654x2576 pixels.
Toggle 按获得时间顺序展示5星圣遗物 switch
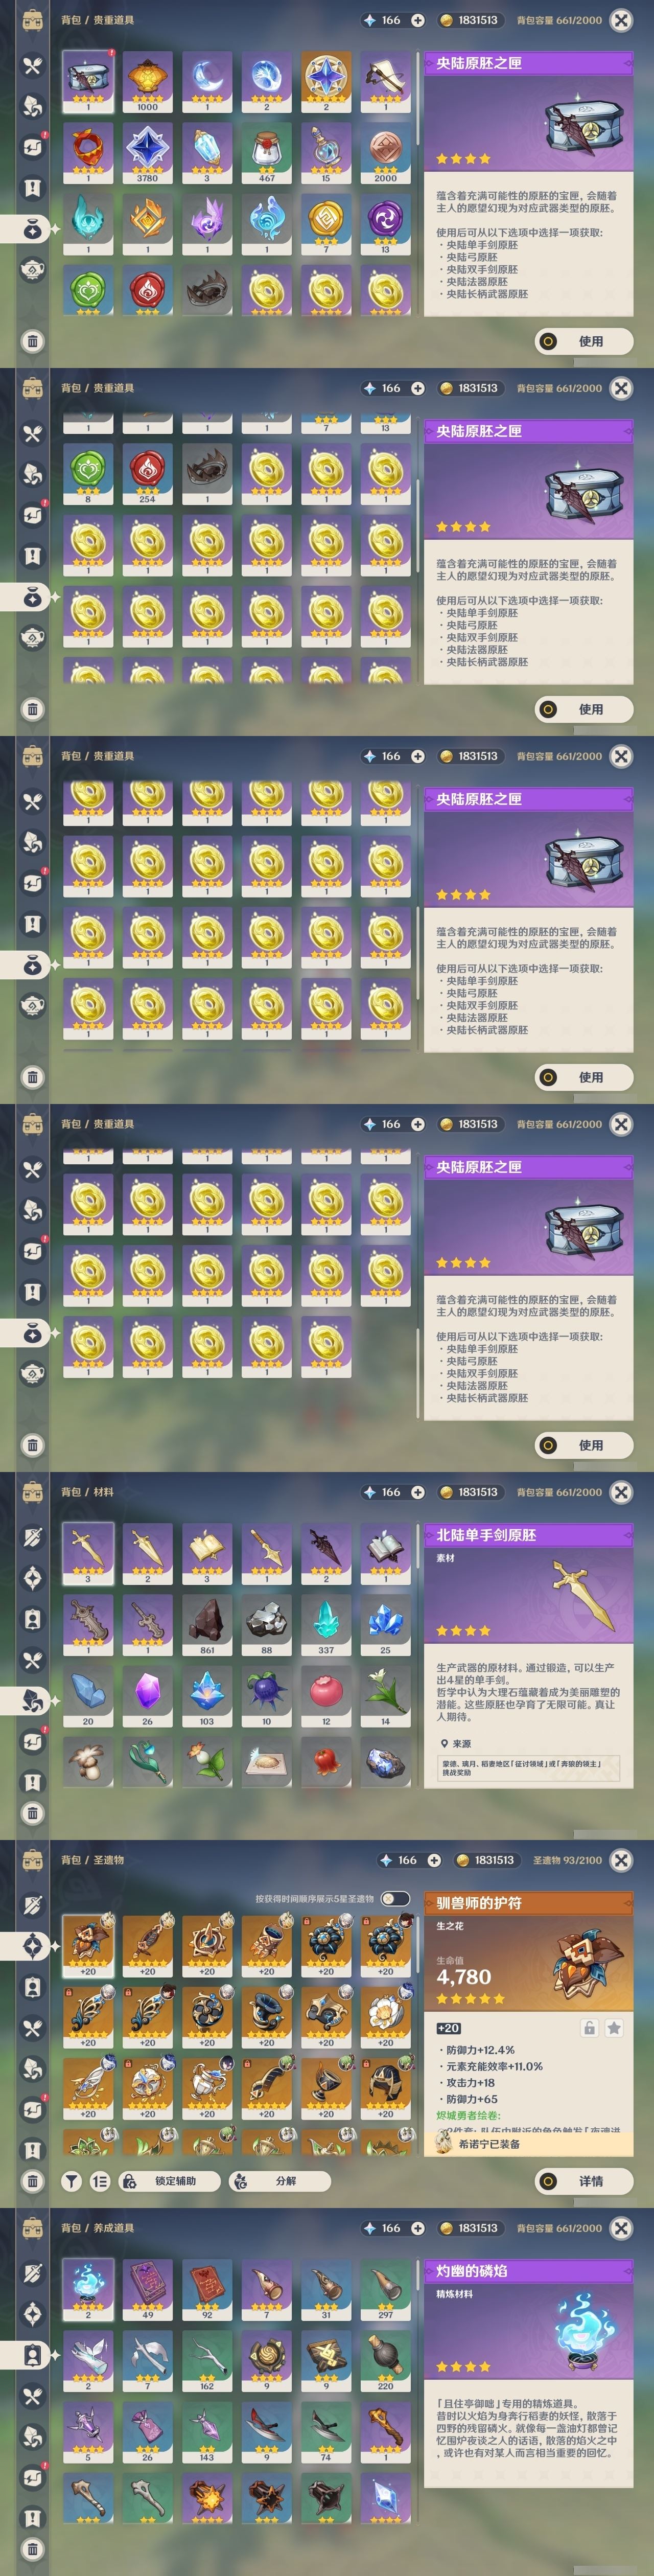394,1898
